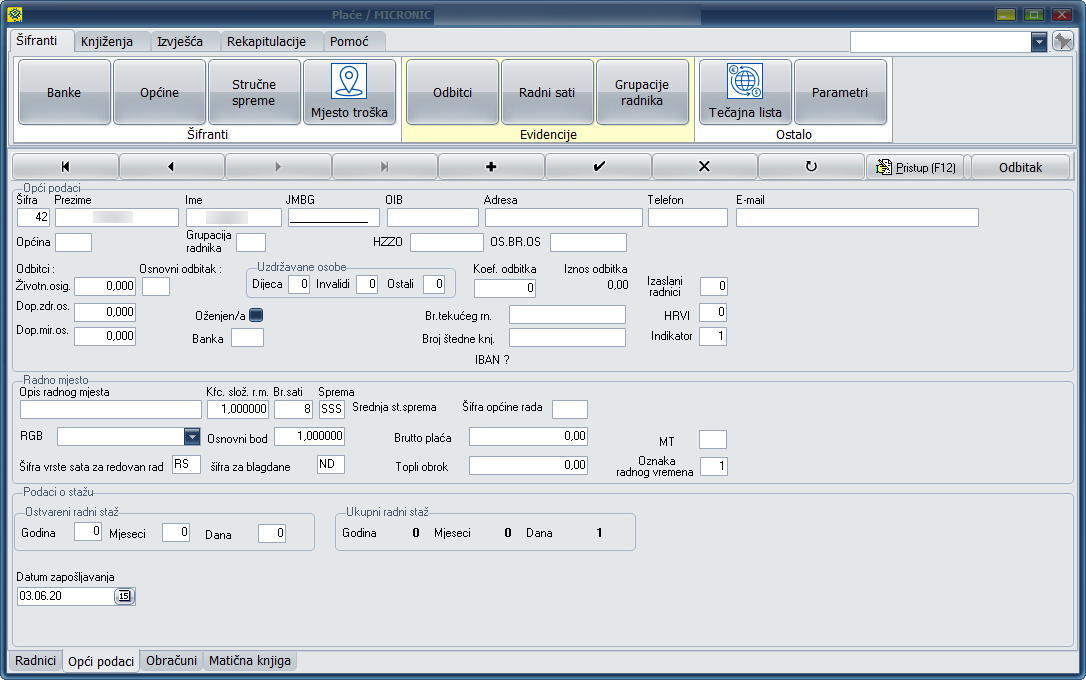Screen dimensions: 1086x680
Task: Add a new record with plus button
Action: (491, 167)
